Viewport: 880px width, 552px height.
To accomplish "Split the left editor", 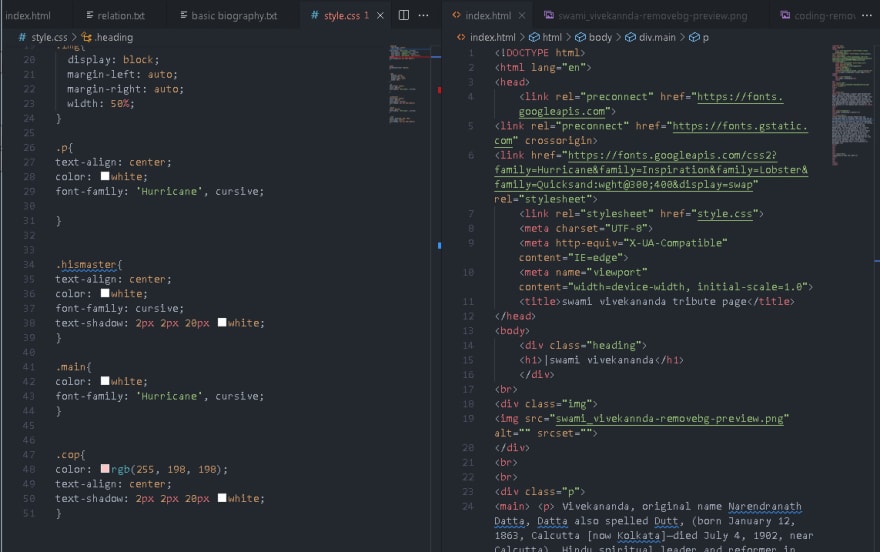I will point(404,15).
